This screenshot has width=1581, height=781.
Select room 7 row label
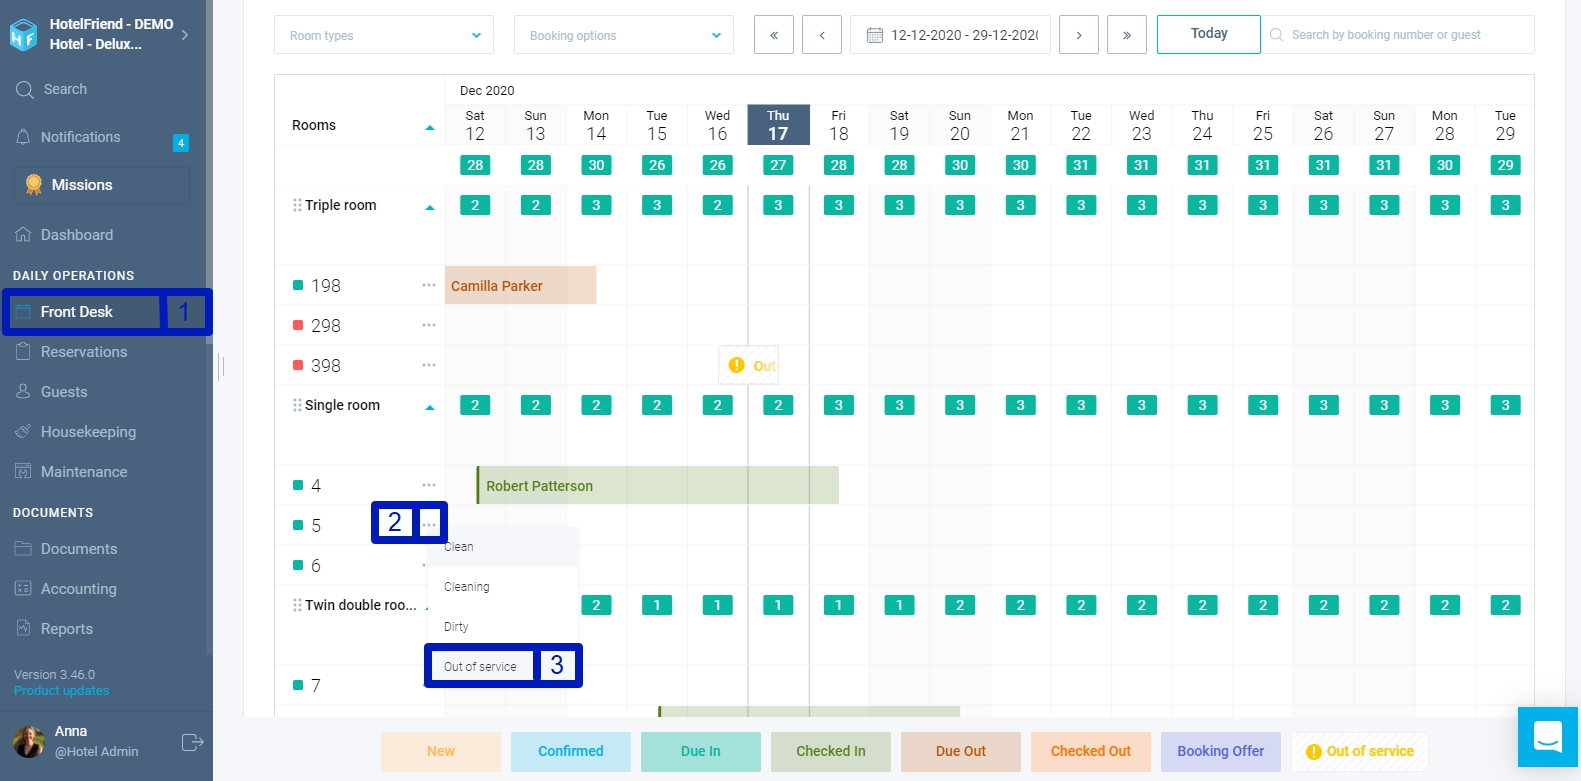click(x=315, y=685)
